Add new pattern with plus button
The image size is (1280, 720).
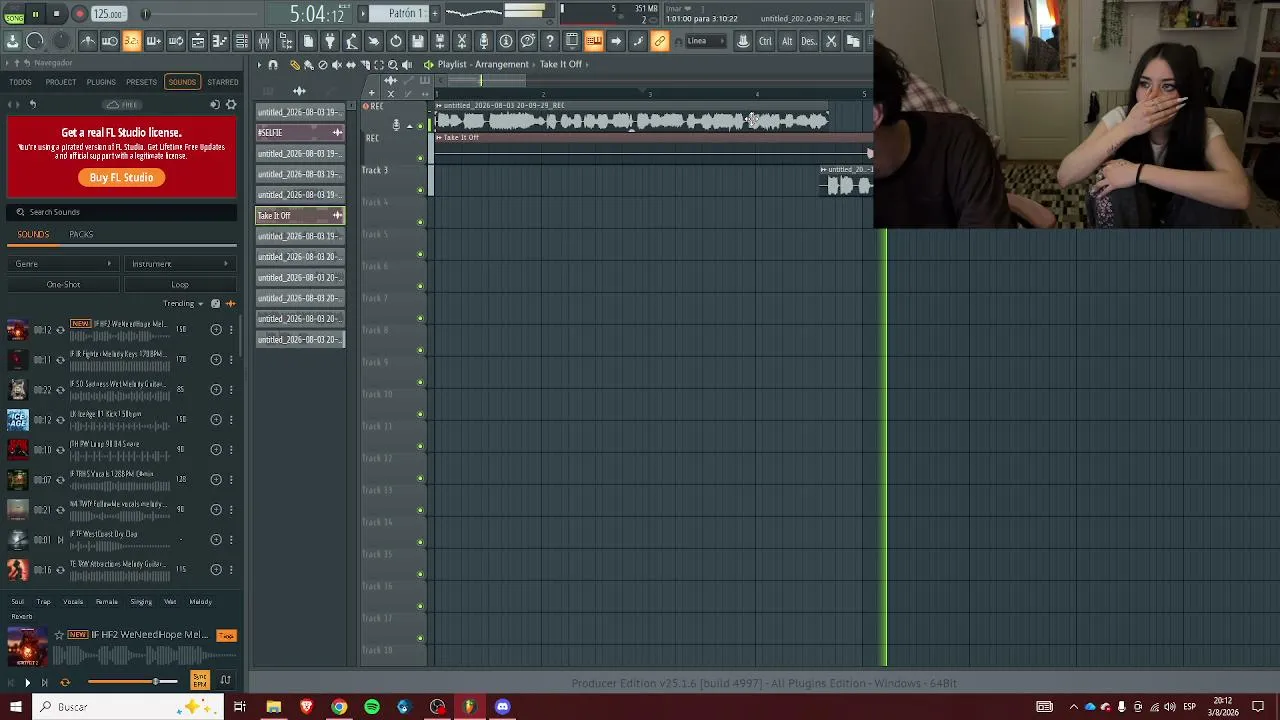434,13
